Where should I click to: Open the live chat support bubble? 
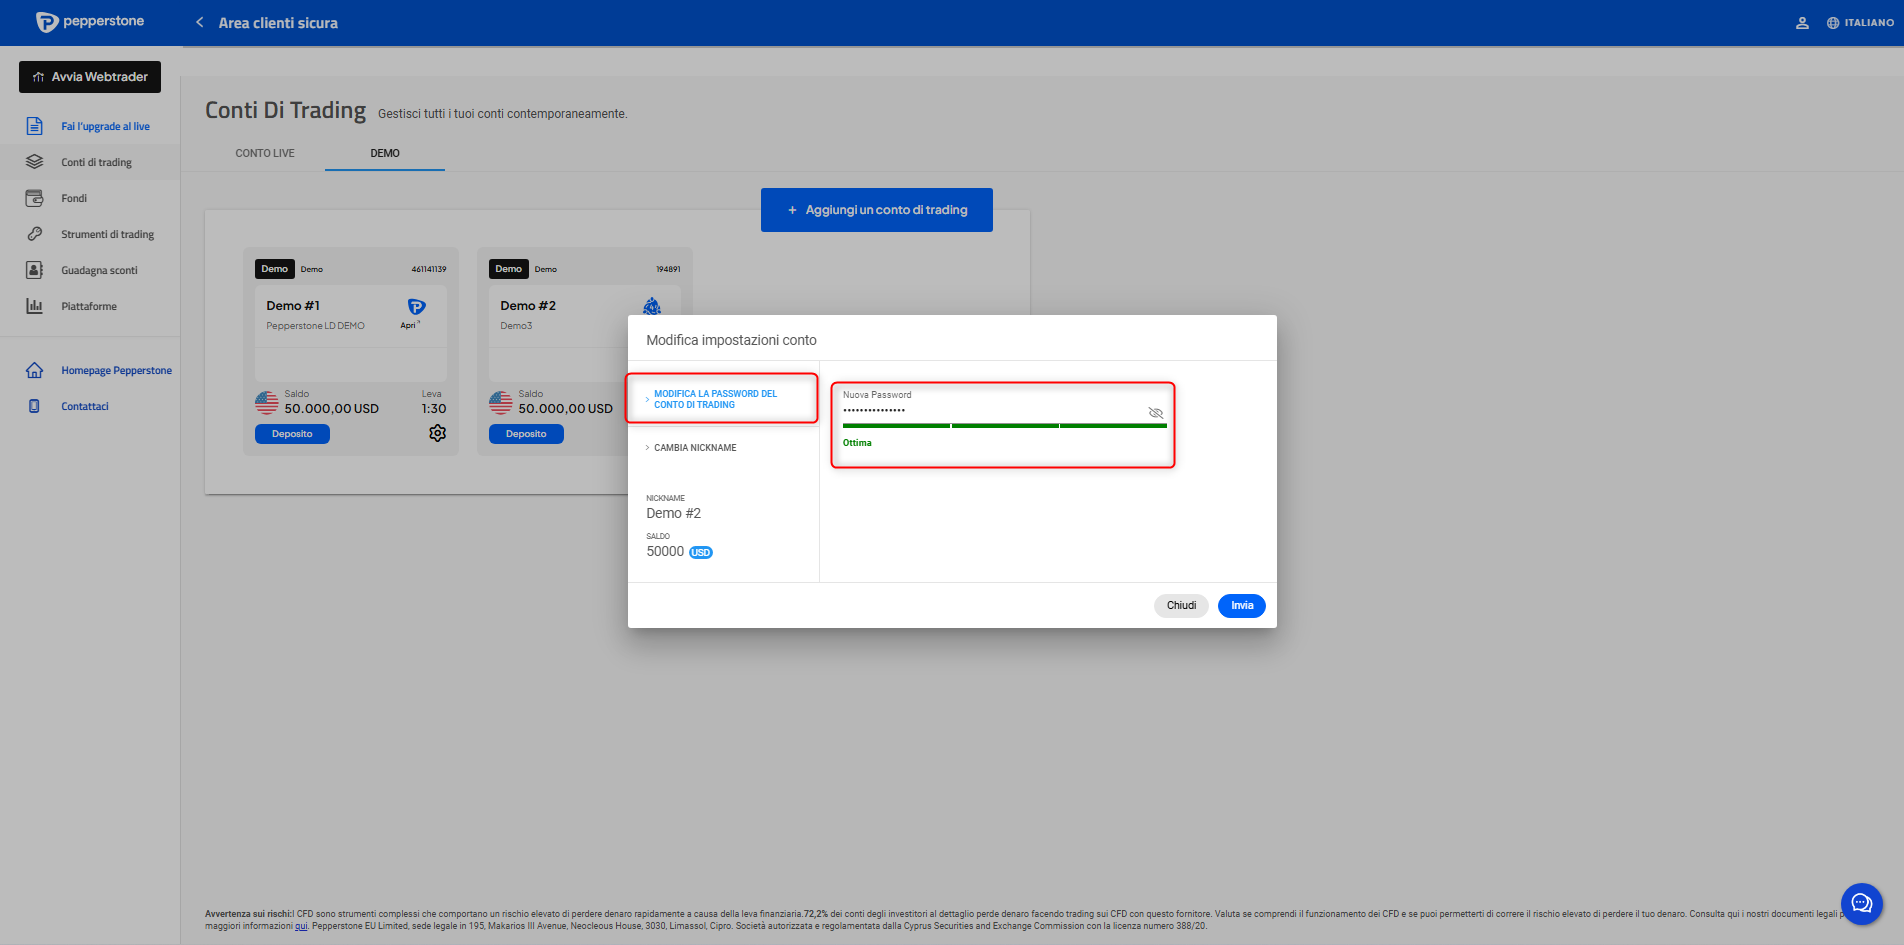click(1861, 904)
